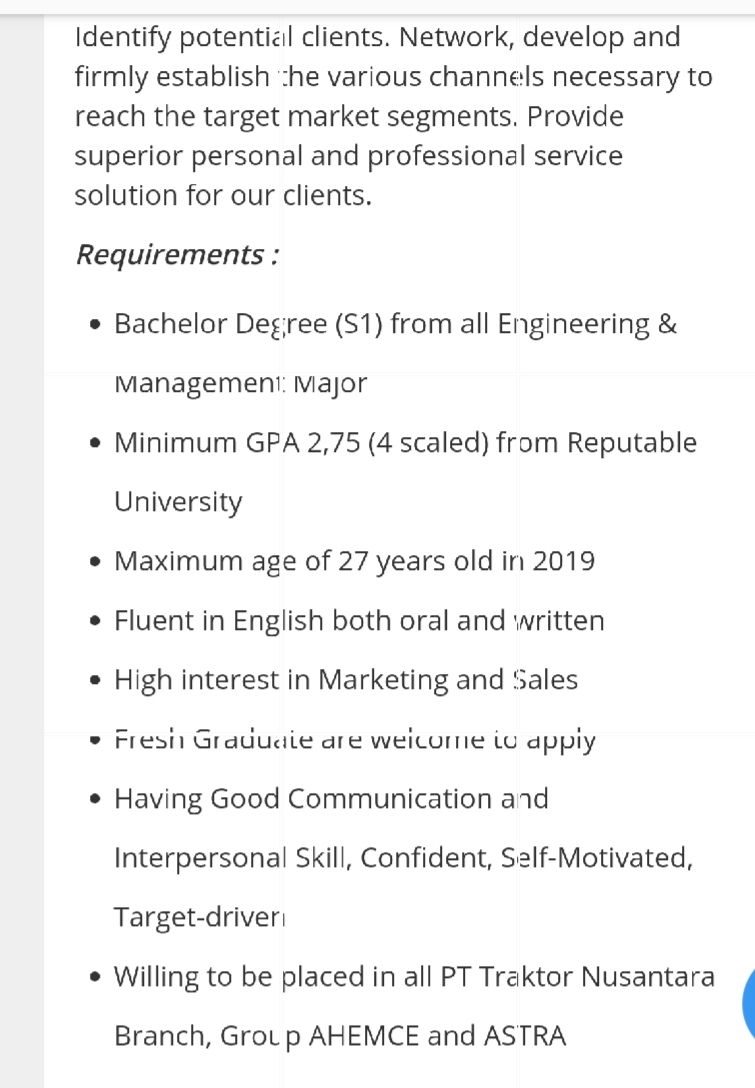Select the 'Target-driven' text

pos(199,917)
